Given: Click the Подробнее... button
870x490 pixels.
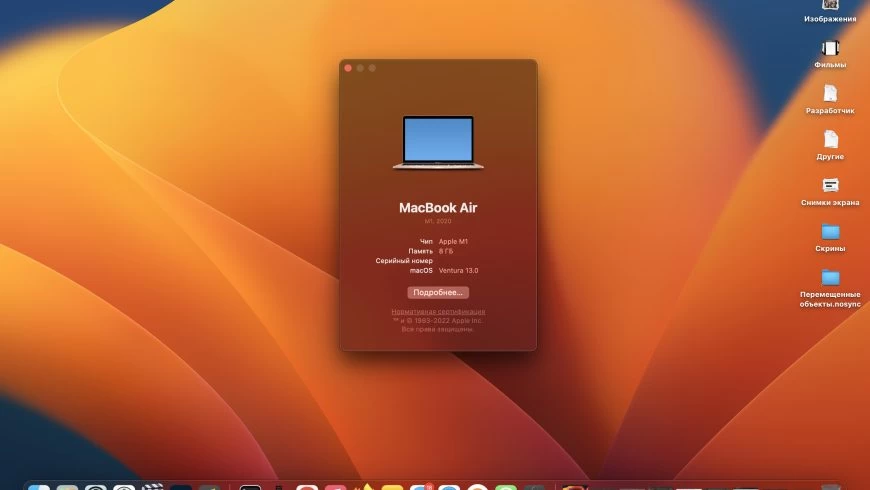Looking at the screenshot, I should (438, 292).
